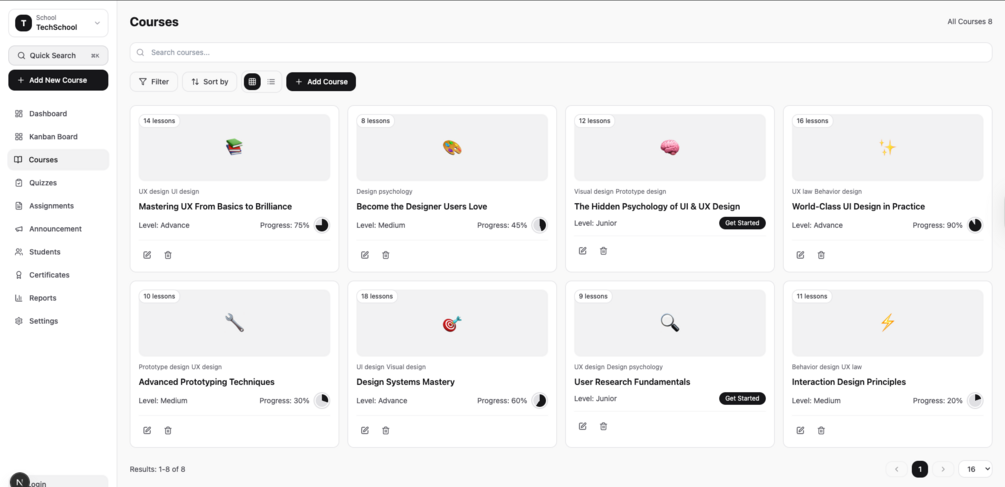
Task: View Reports
Action: click(58, 298)
